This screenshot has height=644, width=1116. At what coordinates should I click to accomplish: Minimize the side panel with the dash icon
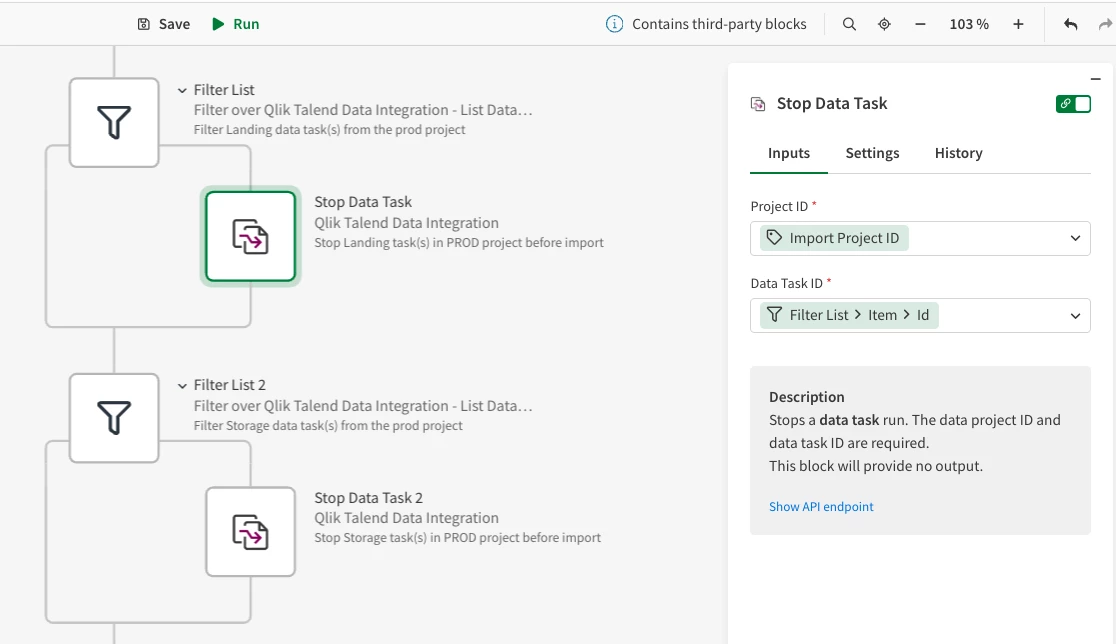point(1095,79)
